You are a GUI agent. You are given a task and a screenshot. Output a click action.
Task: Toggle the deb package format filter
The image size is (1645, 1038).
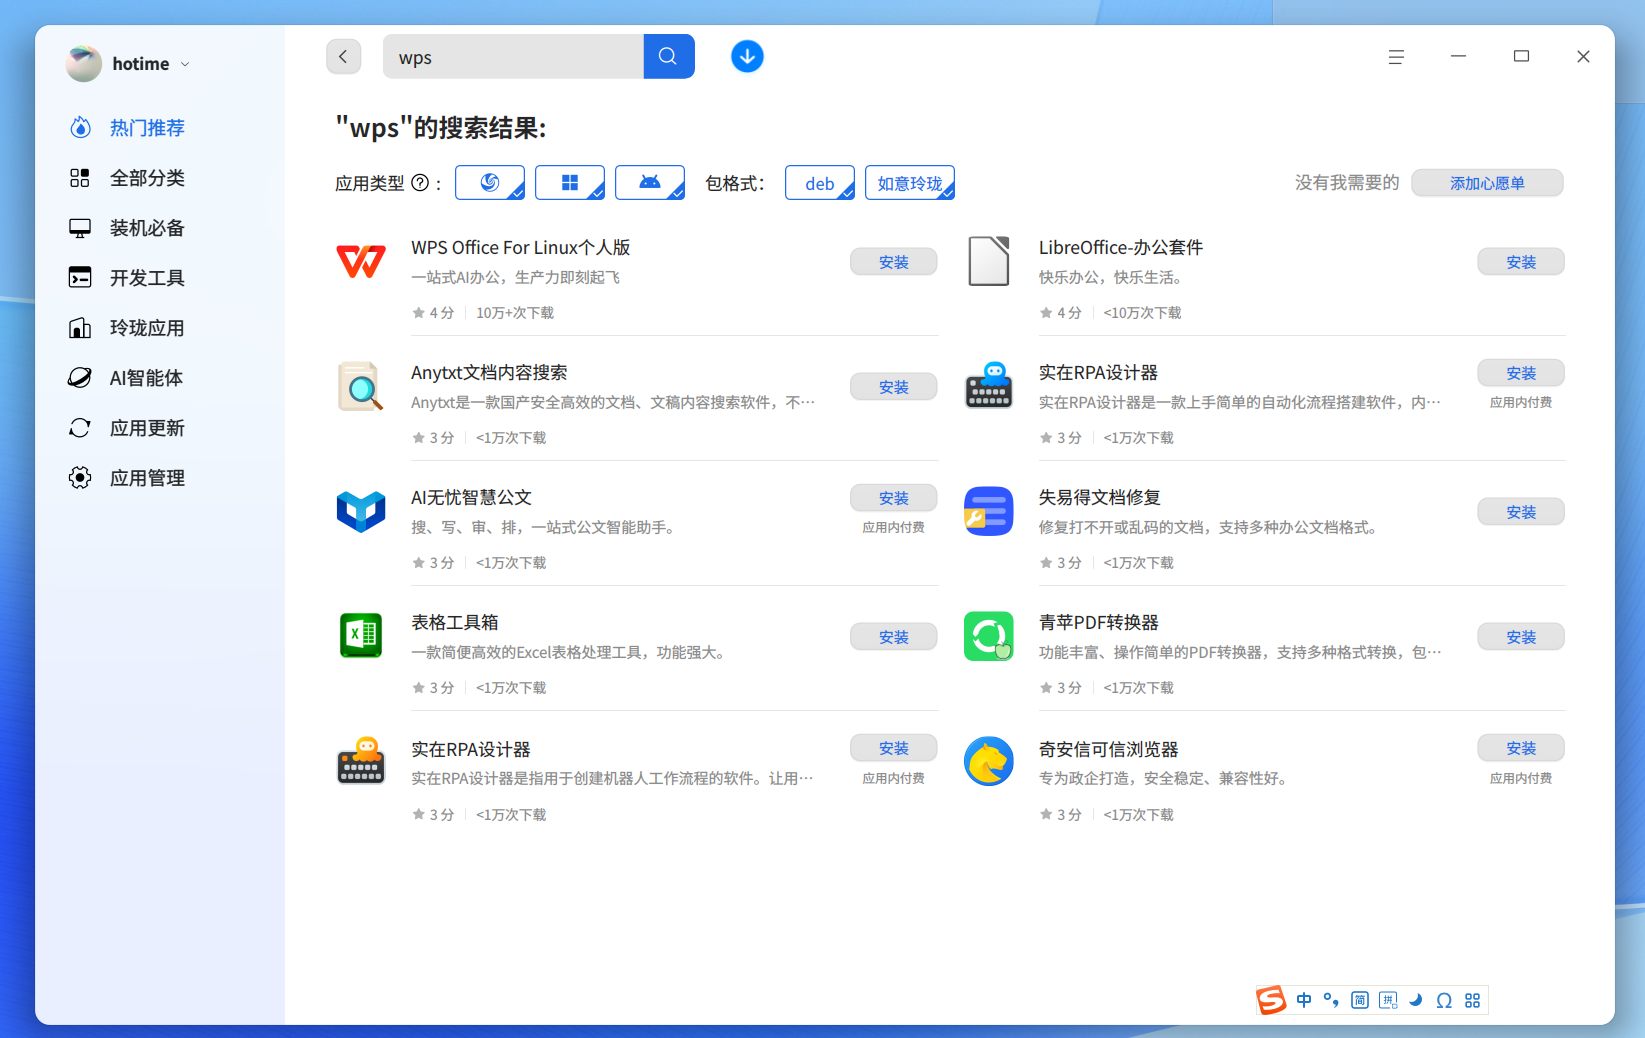pos(820,183)
